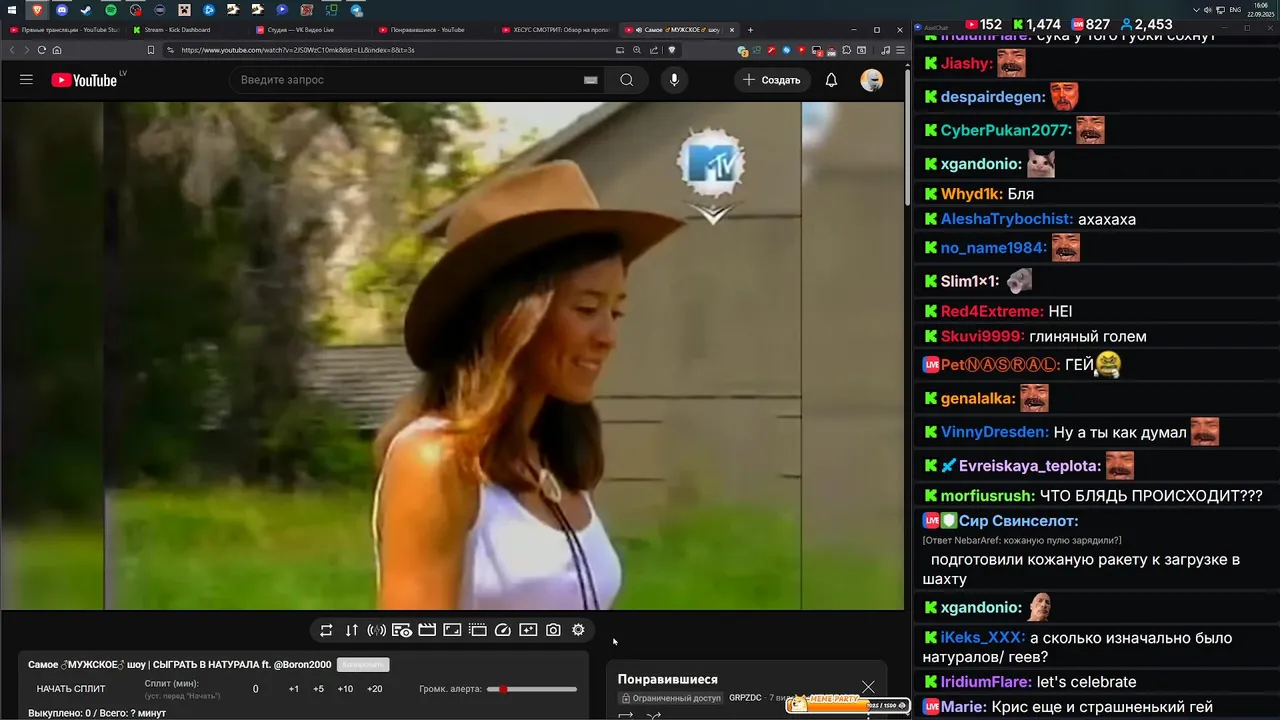Click username iKeks_XXX in chat
The height and width of the screenshot is (720, 1280).
click(x=983, y=638)
